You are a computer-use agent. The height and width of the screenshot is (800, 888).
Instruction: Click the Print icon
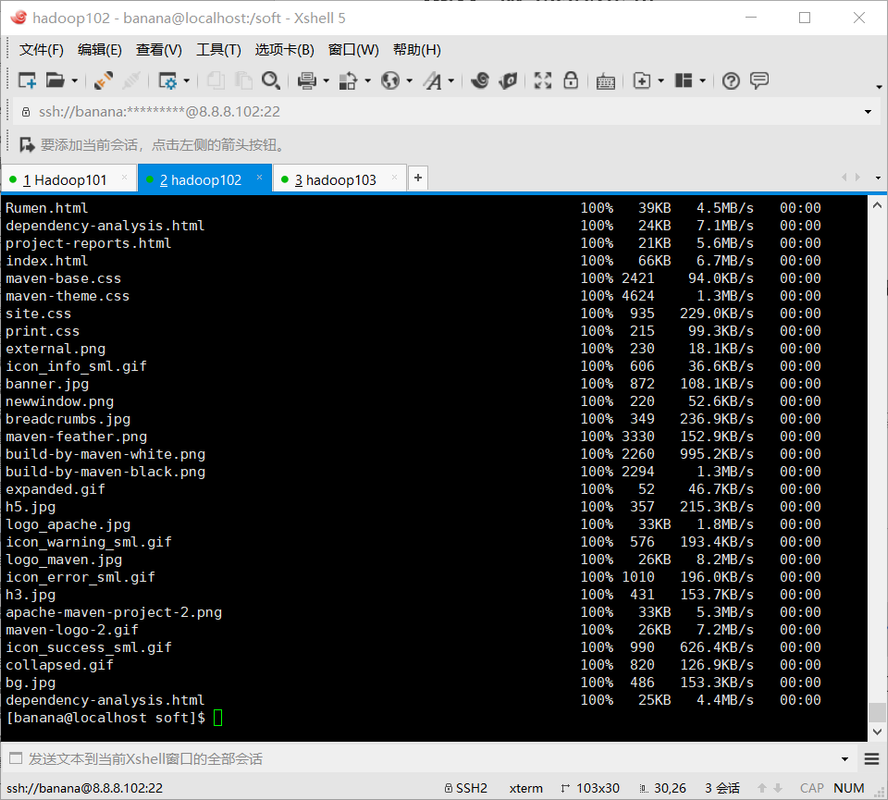point(306,81)
